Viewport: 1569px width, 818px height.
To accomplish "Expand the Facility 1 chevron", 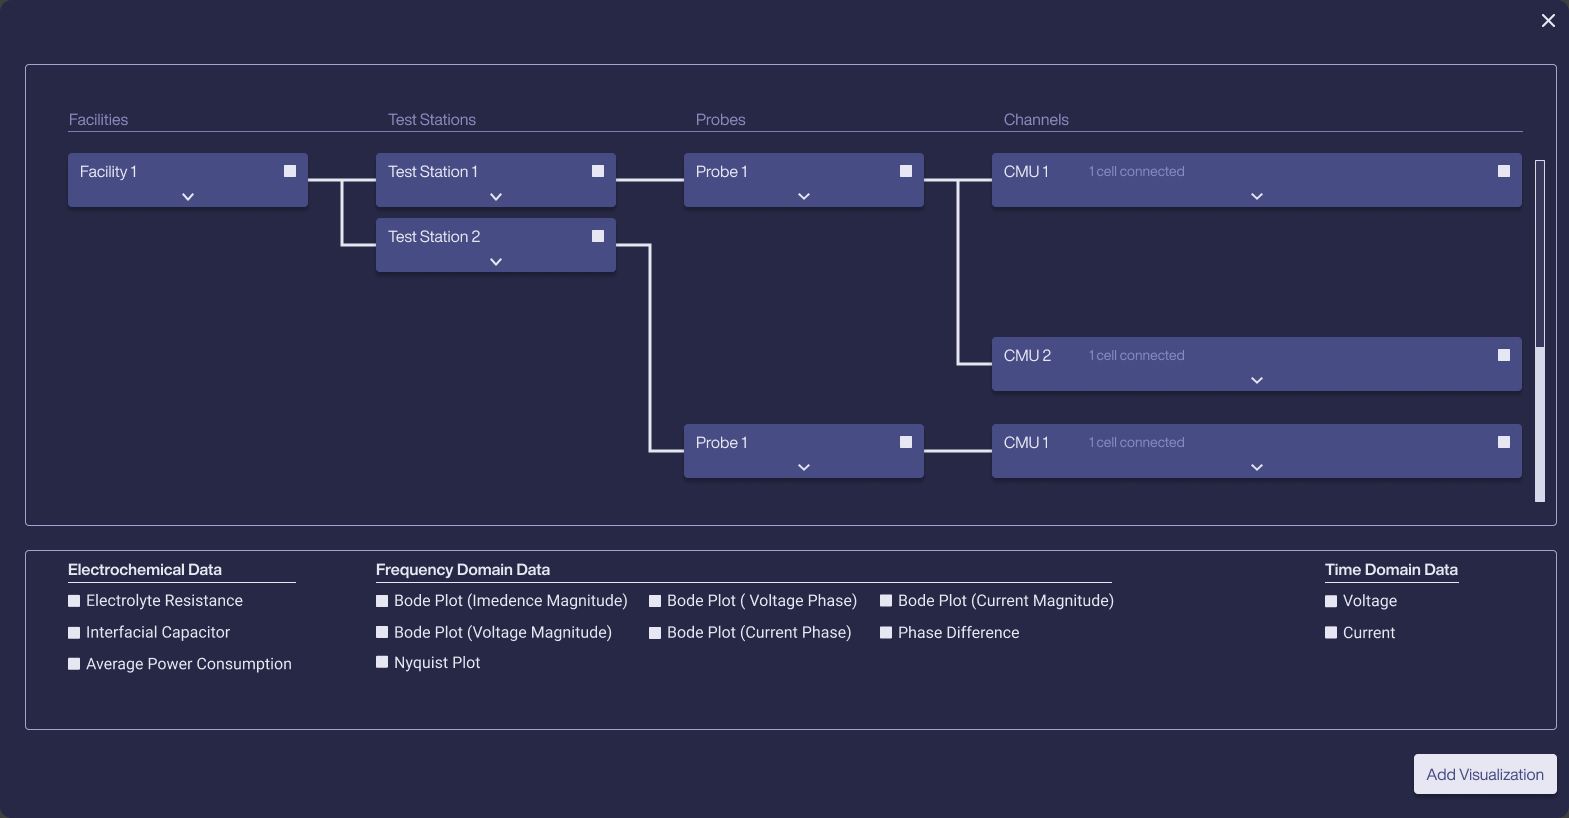I will point(188,197).
